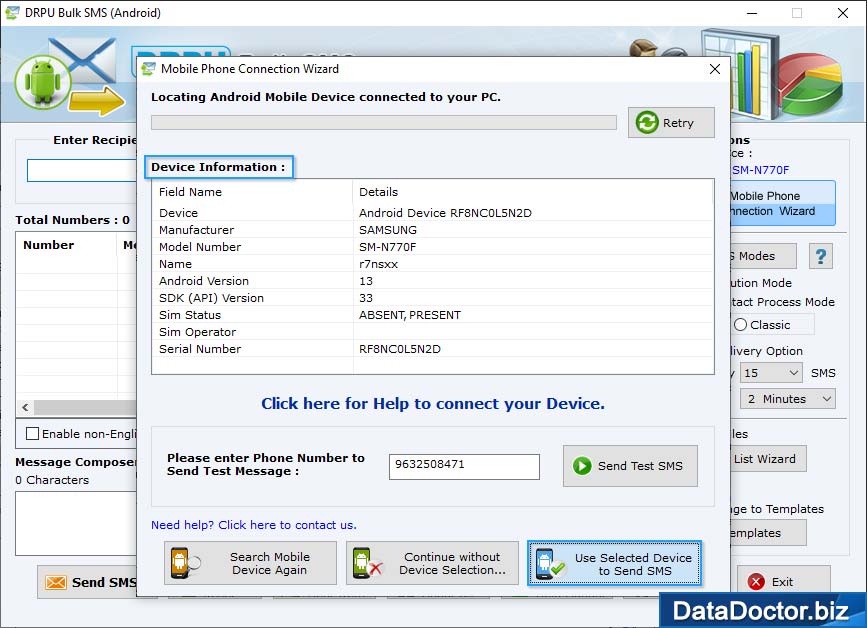The height and width of the screenshot is (628, 867).
Task: Click the orange Send SMS envelope icon
Action: (56, 583)
